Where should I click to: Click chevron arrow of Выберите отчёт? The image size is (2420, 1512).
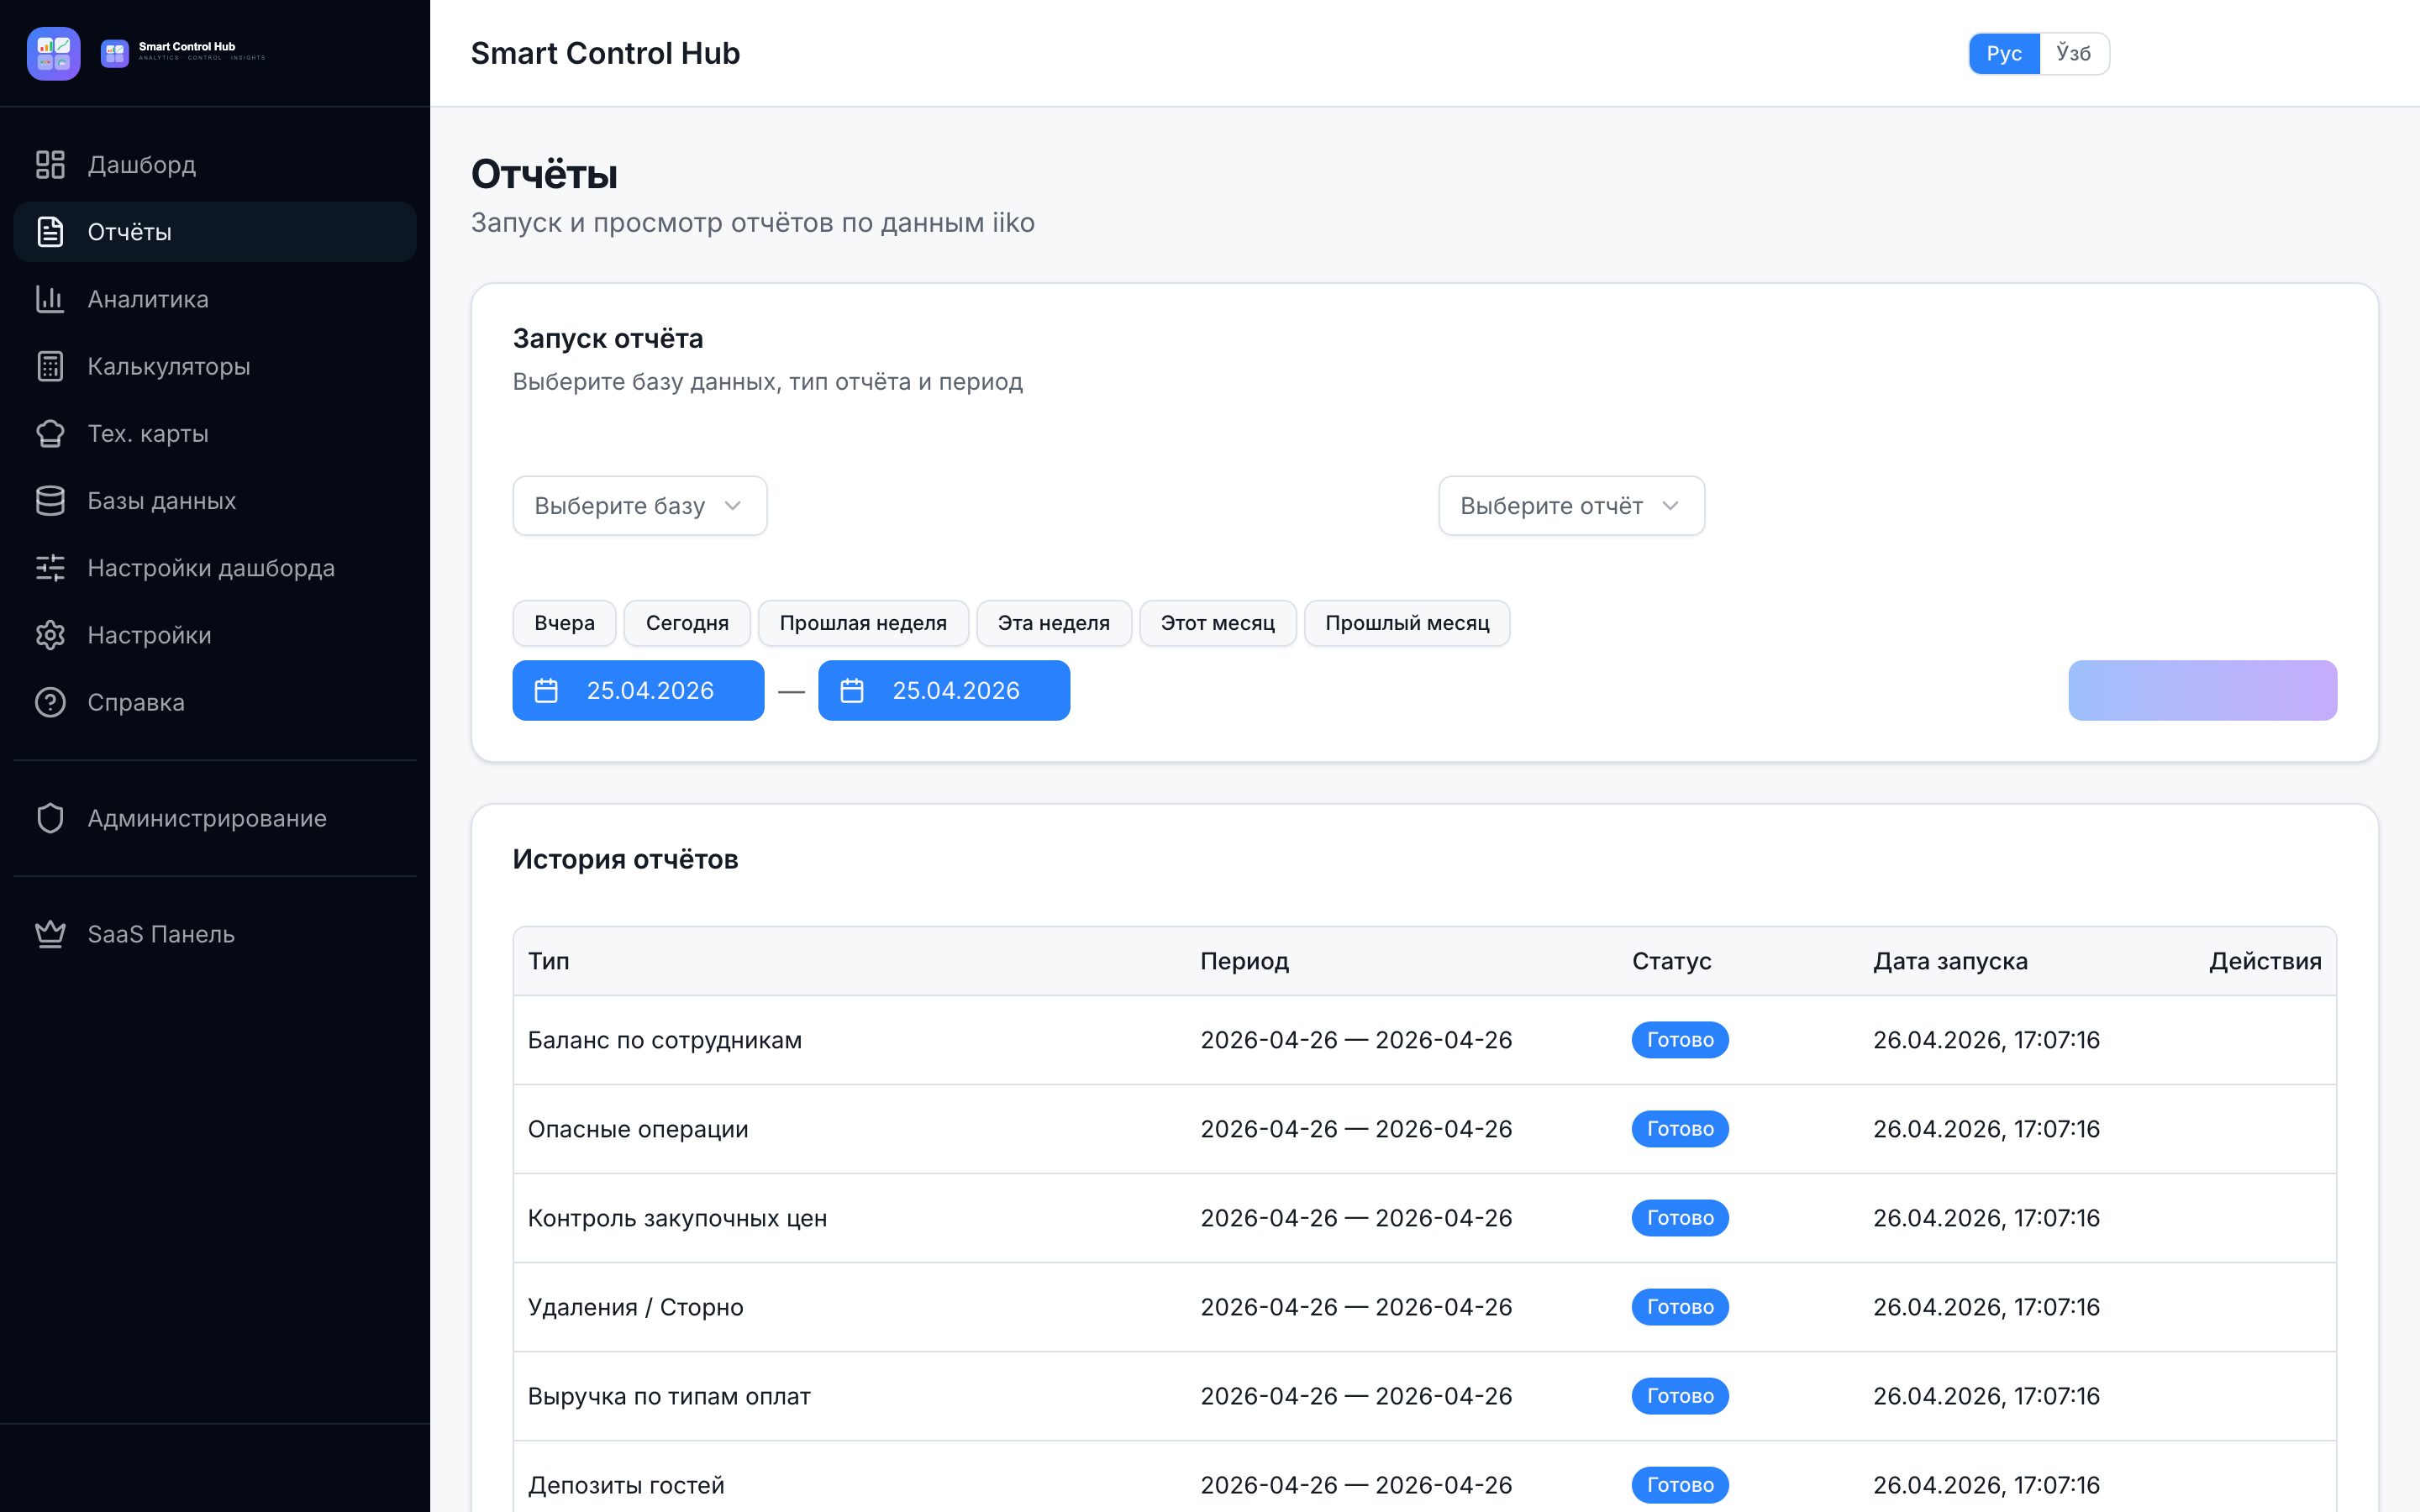pyautogui.click(x=1670, y=506)
